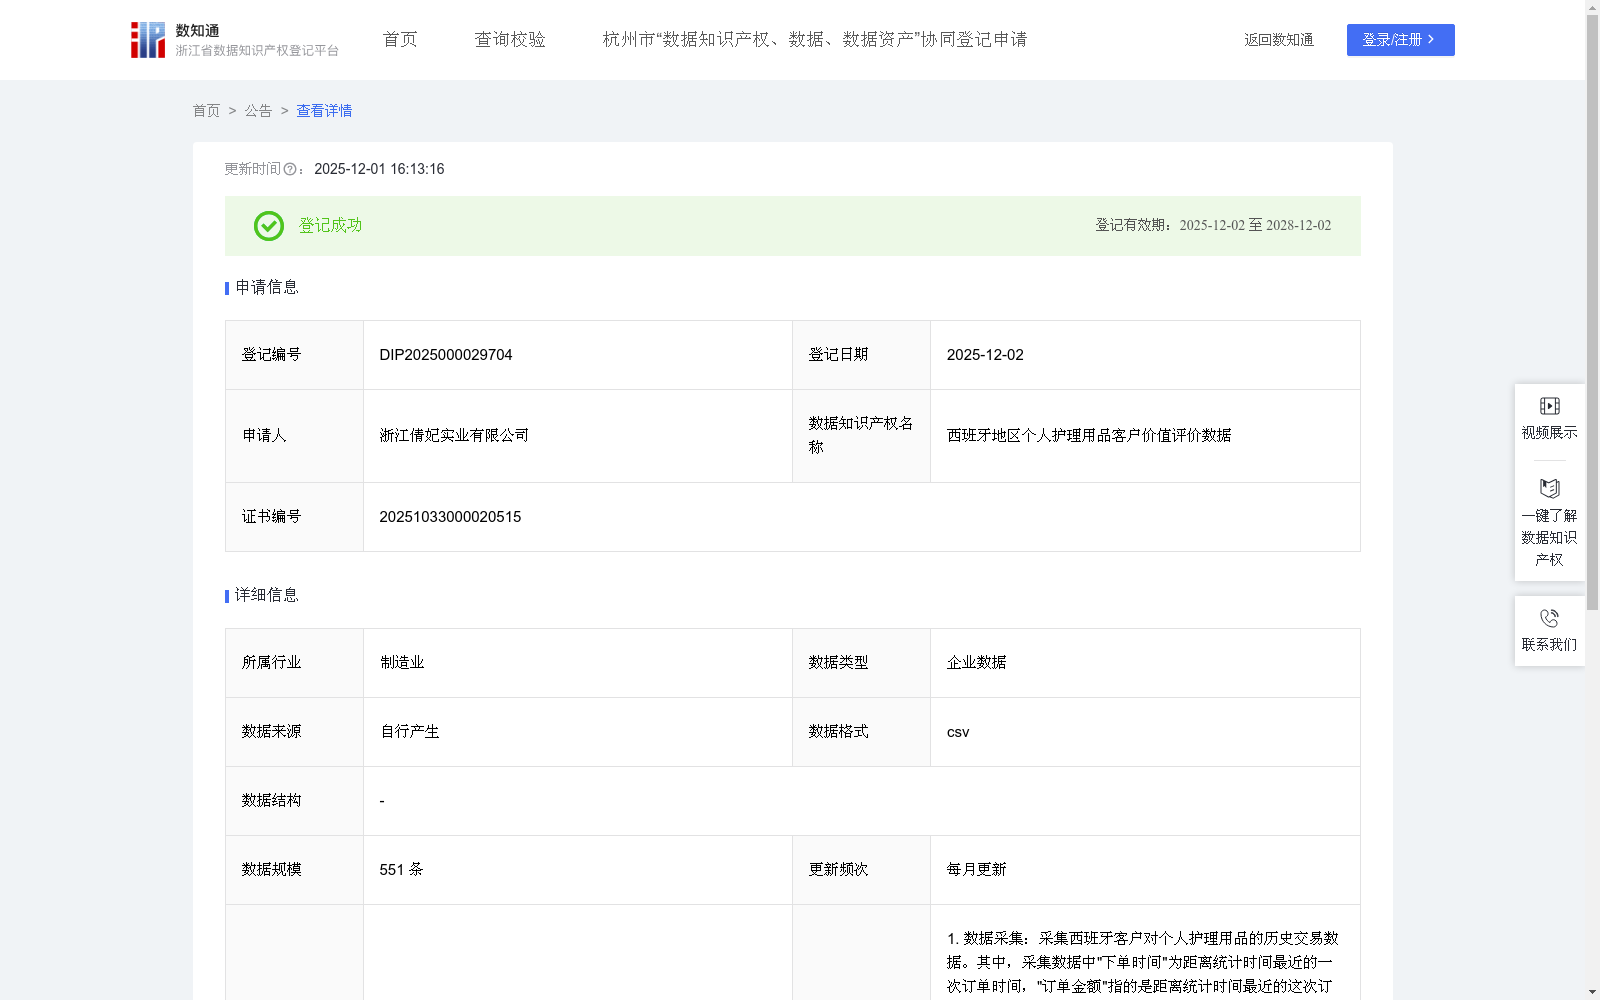
Task: Click the 申请信息 section heading
Action: (267, 288)
